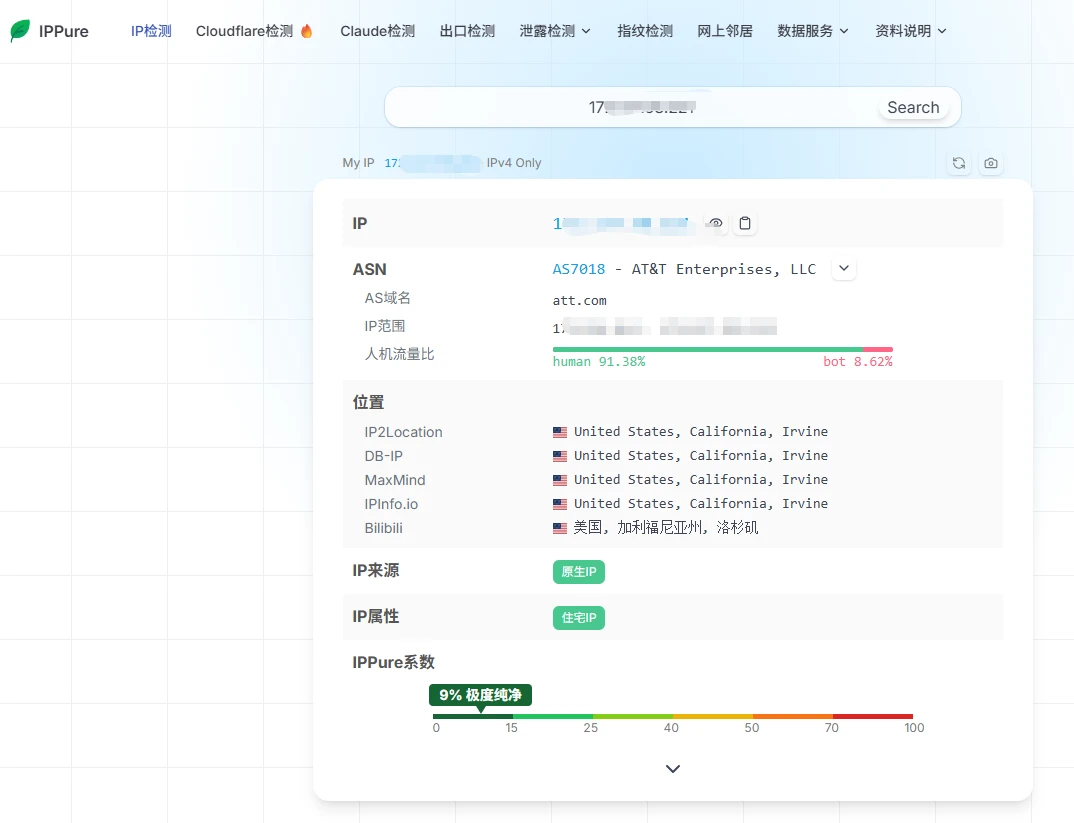
Task: Click the att.com AS domain text
Action: coord(579,301)
